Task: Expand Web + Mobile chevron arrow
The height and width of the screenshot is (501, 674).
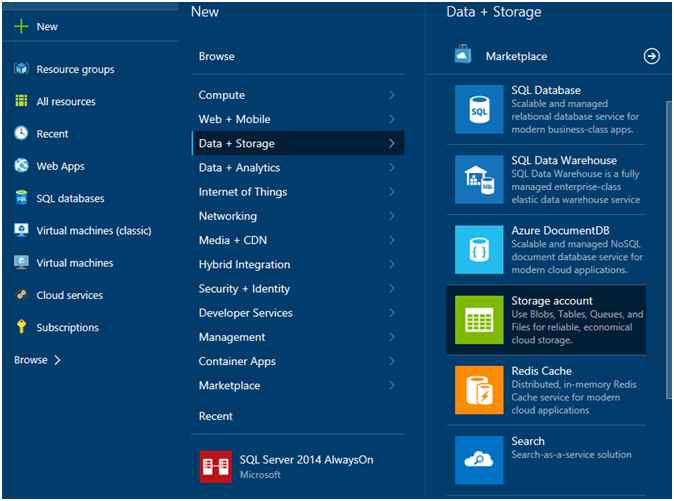Action: (391, 119)
